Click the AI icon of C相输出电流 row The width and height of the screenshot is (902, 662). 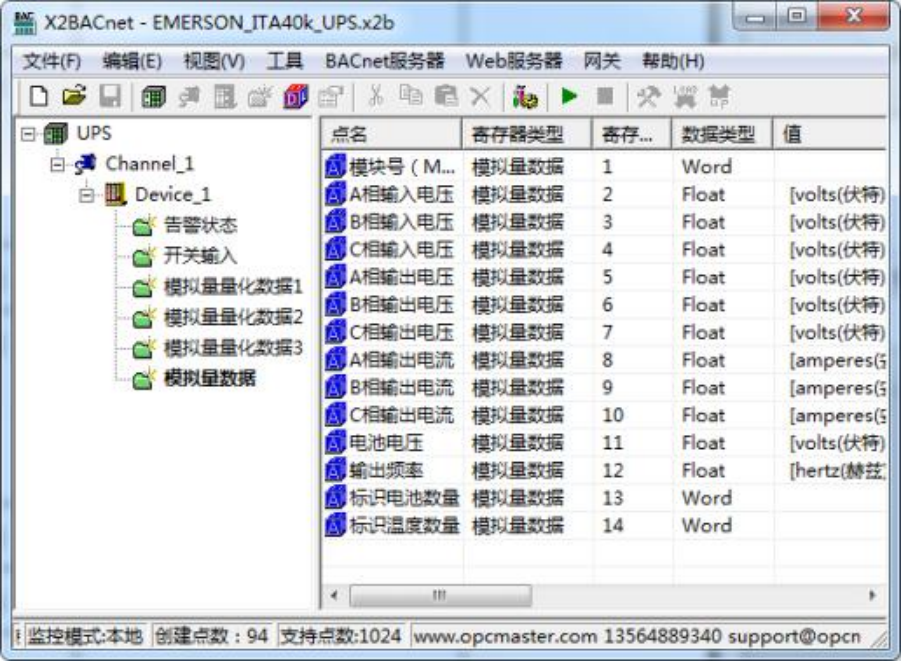pos(335,415)
